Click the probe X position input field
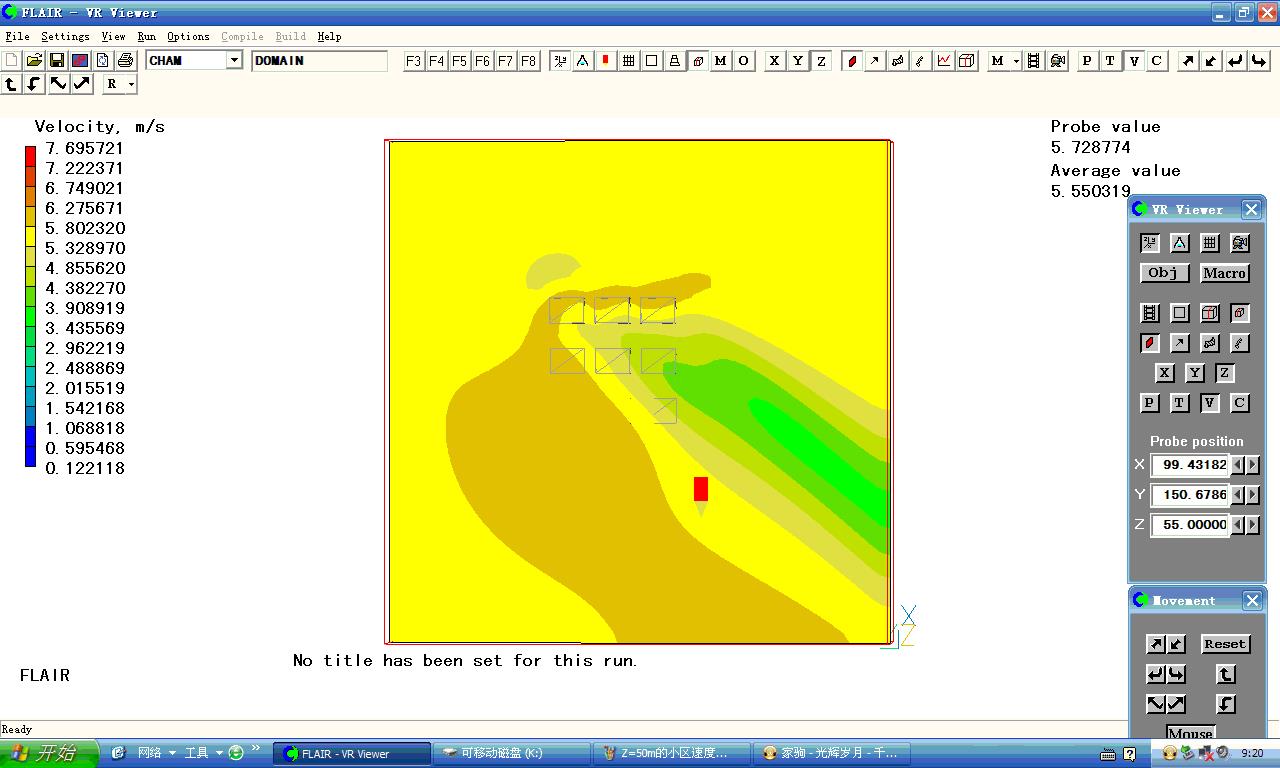Screen dimensions: 1280x768 click(x=1189, y=465)
